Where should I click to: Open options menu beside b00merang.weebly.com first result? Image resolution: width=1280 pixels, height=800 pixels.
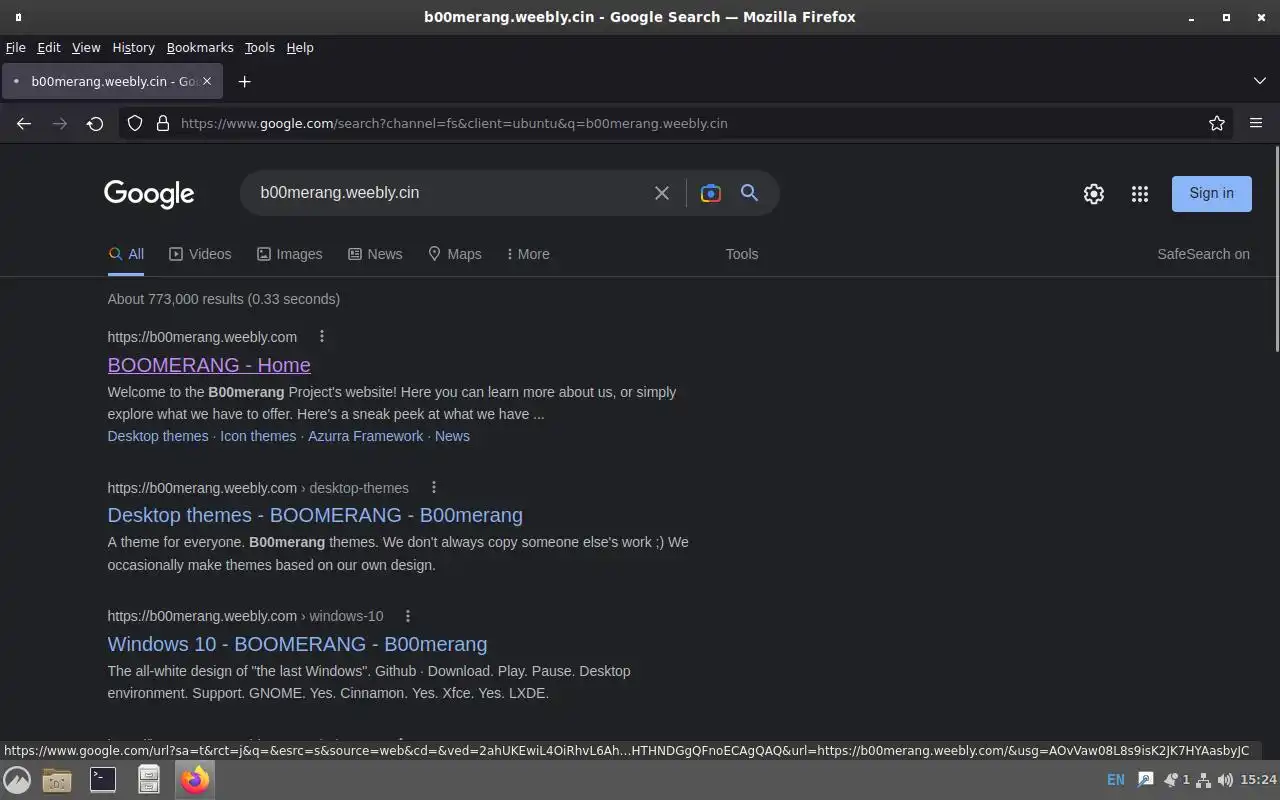pyautogui.click(x=321, y=336)
